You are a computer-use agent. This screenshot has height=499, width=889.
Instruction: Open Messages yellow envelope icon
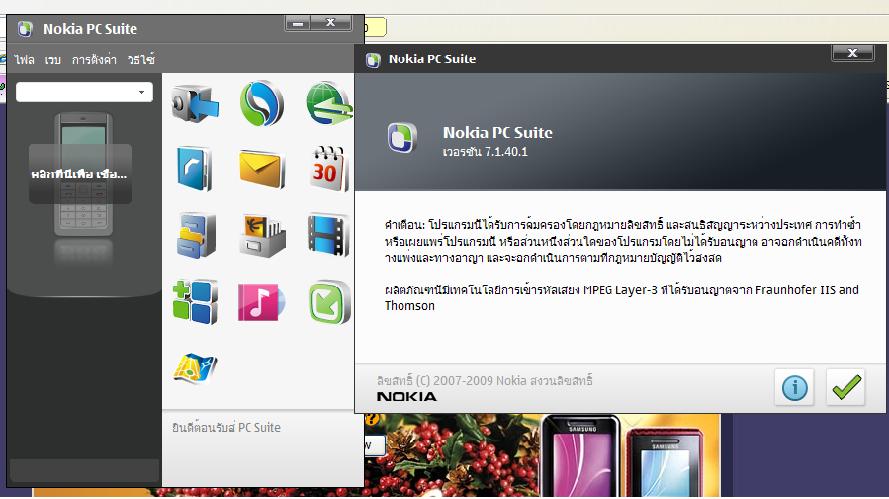[261, 169]
